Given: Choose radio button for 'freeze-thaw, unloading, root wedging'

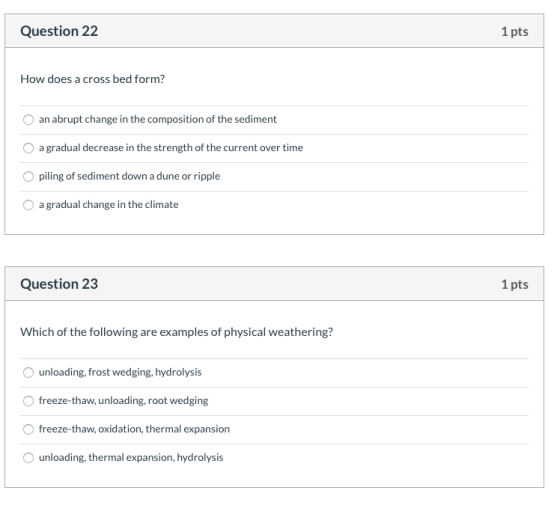Looking at the screenshot, I should pyautogui.click(x=28, y=401).
